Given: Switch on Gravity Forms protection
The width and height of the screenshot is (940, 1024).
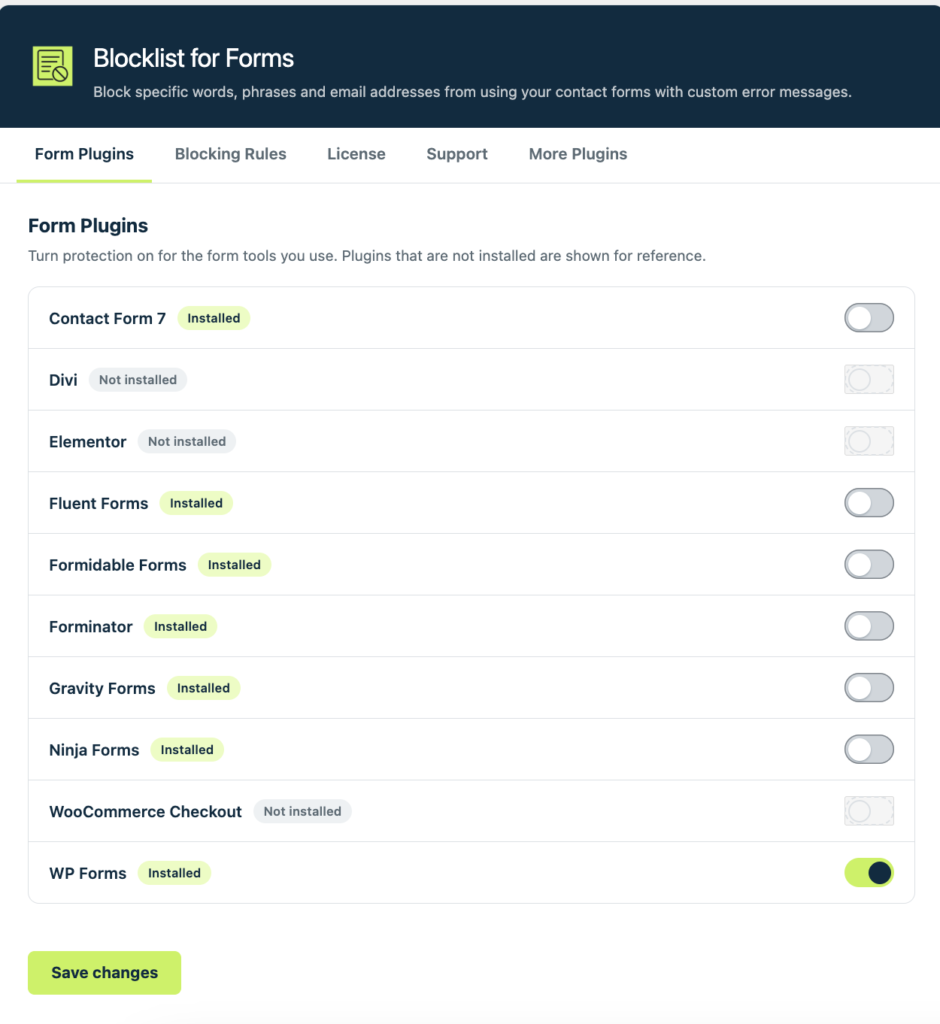Looking at the screenshot, I should pyautogui.click(x=869, y=688).
